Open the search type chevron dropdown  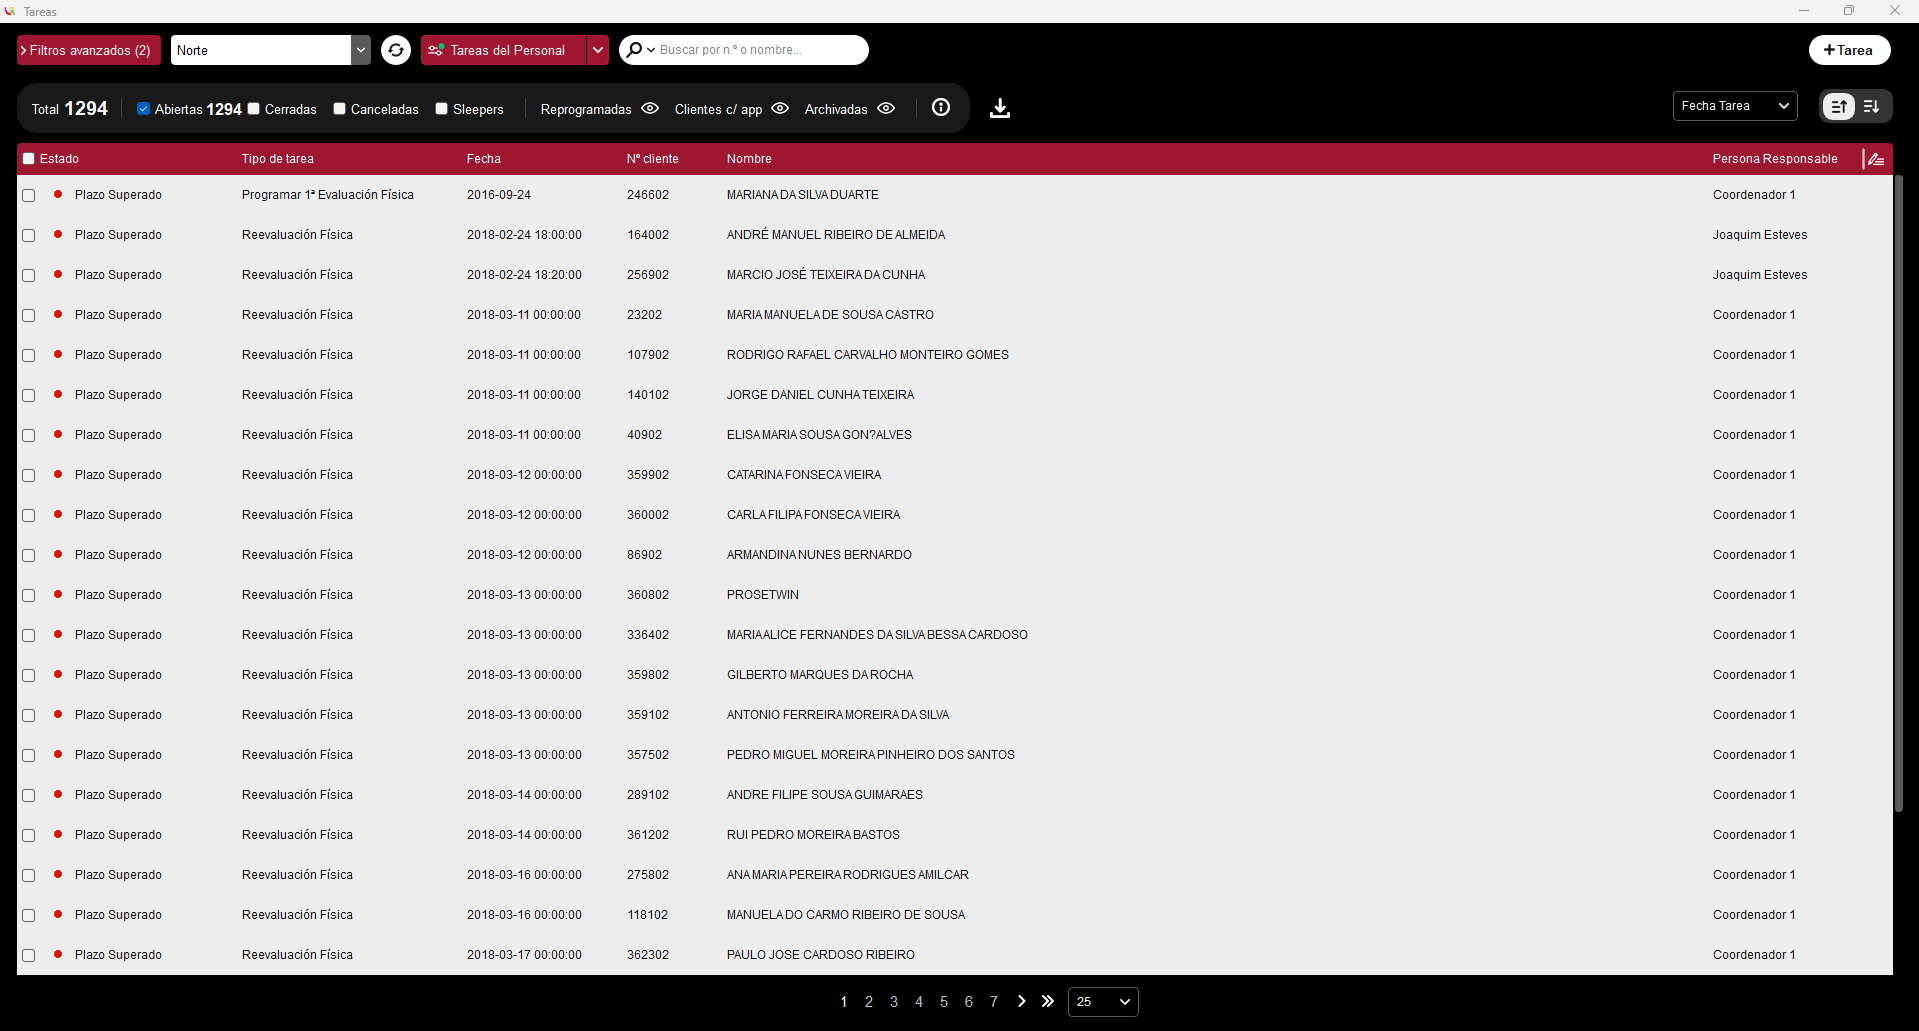pos(651,50)
